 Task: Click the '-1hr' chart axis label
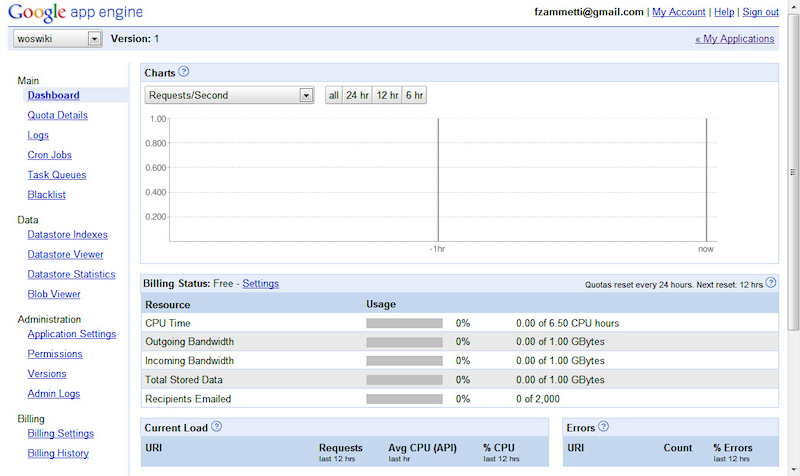coord(437,249)
